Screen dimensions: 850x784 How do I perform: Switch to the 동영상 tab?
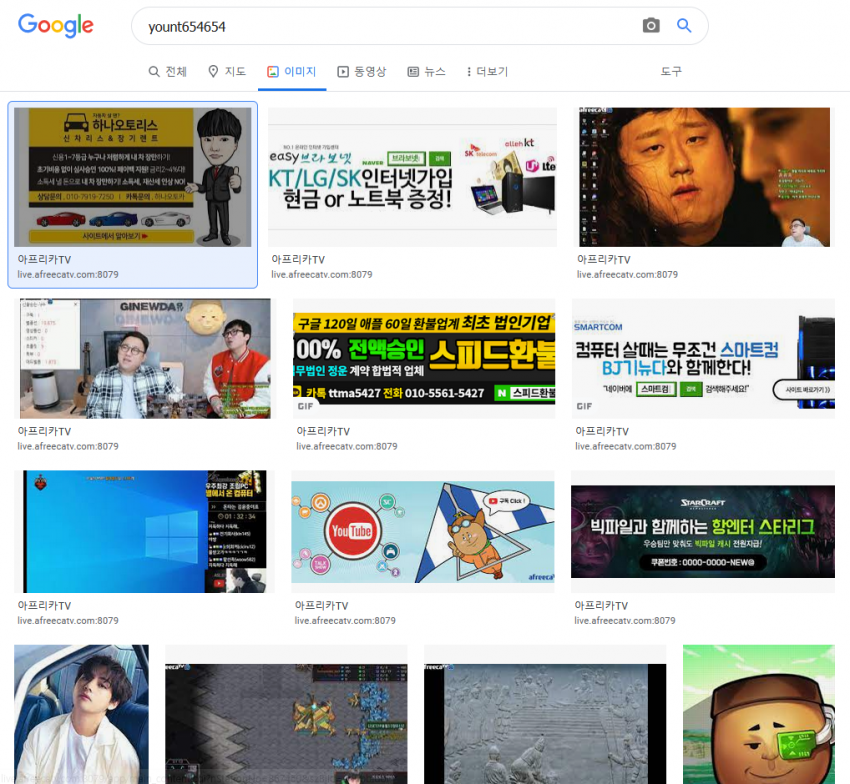[x=362, y=72]
